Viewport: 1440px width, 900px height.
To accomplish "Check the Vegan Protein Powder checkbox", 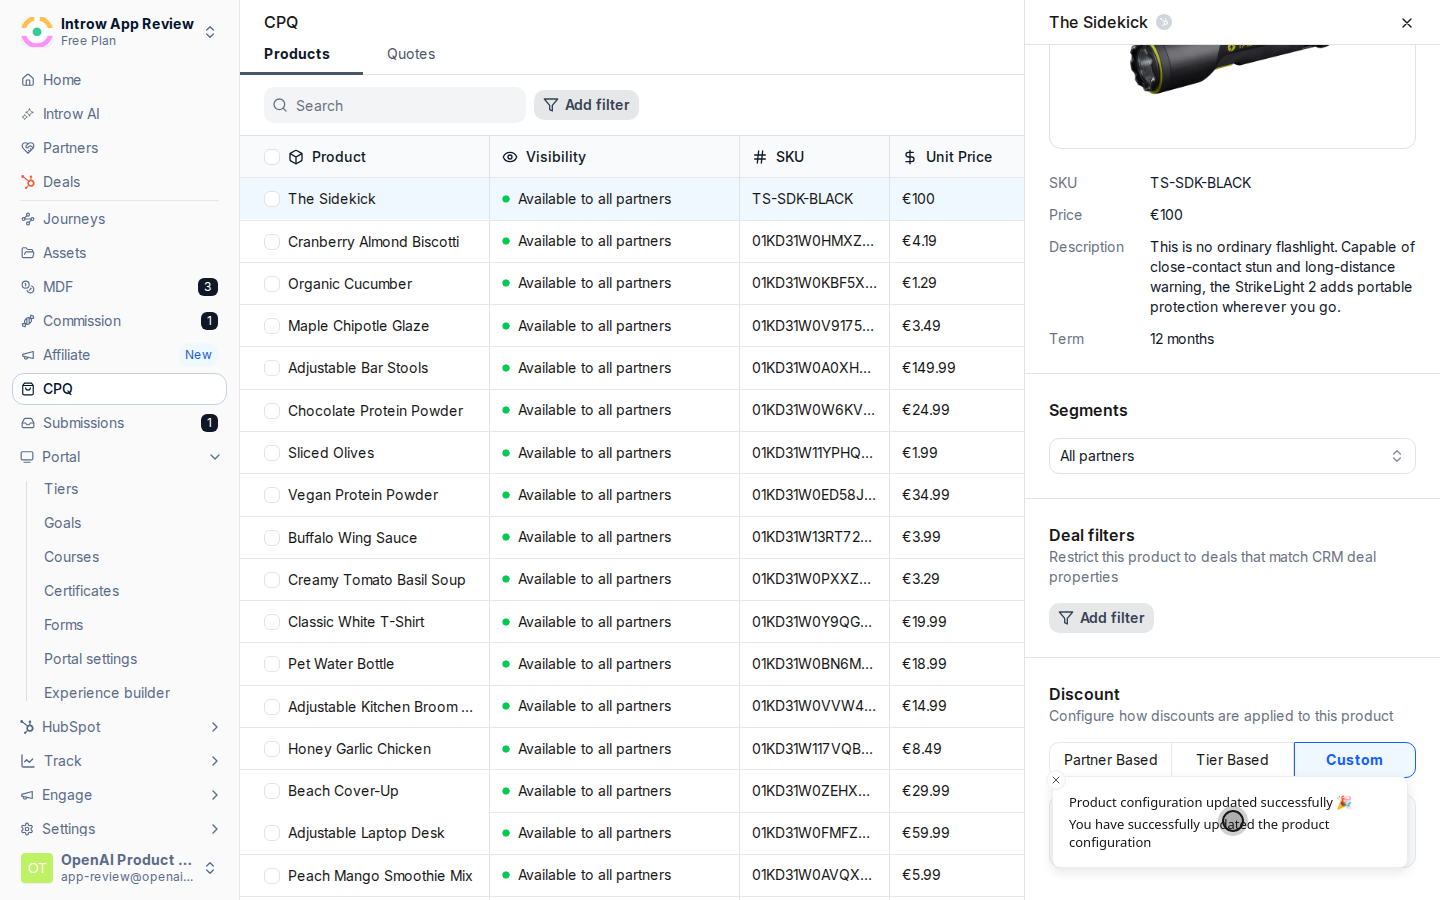I will click(x=272, y=495).
